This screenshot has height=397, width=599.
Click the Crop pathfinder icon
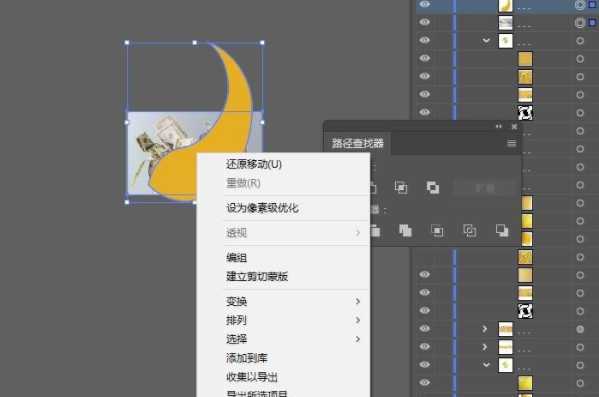pyautogui.click(x=437, y=230)
